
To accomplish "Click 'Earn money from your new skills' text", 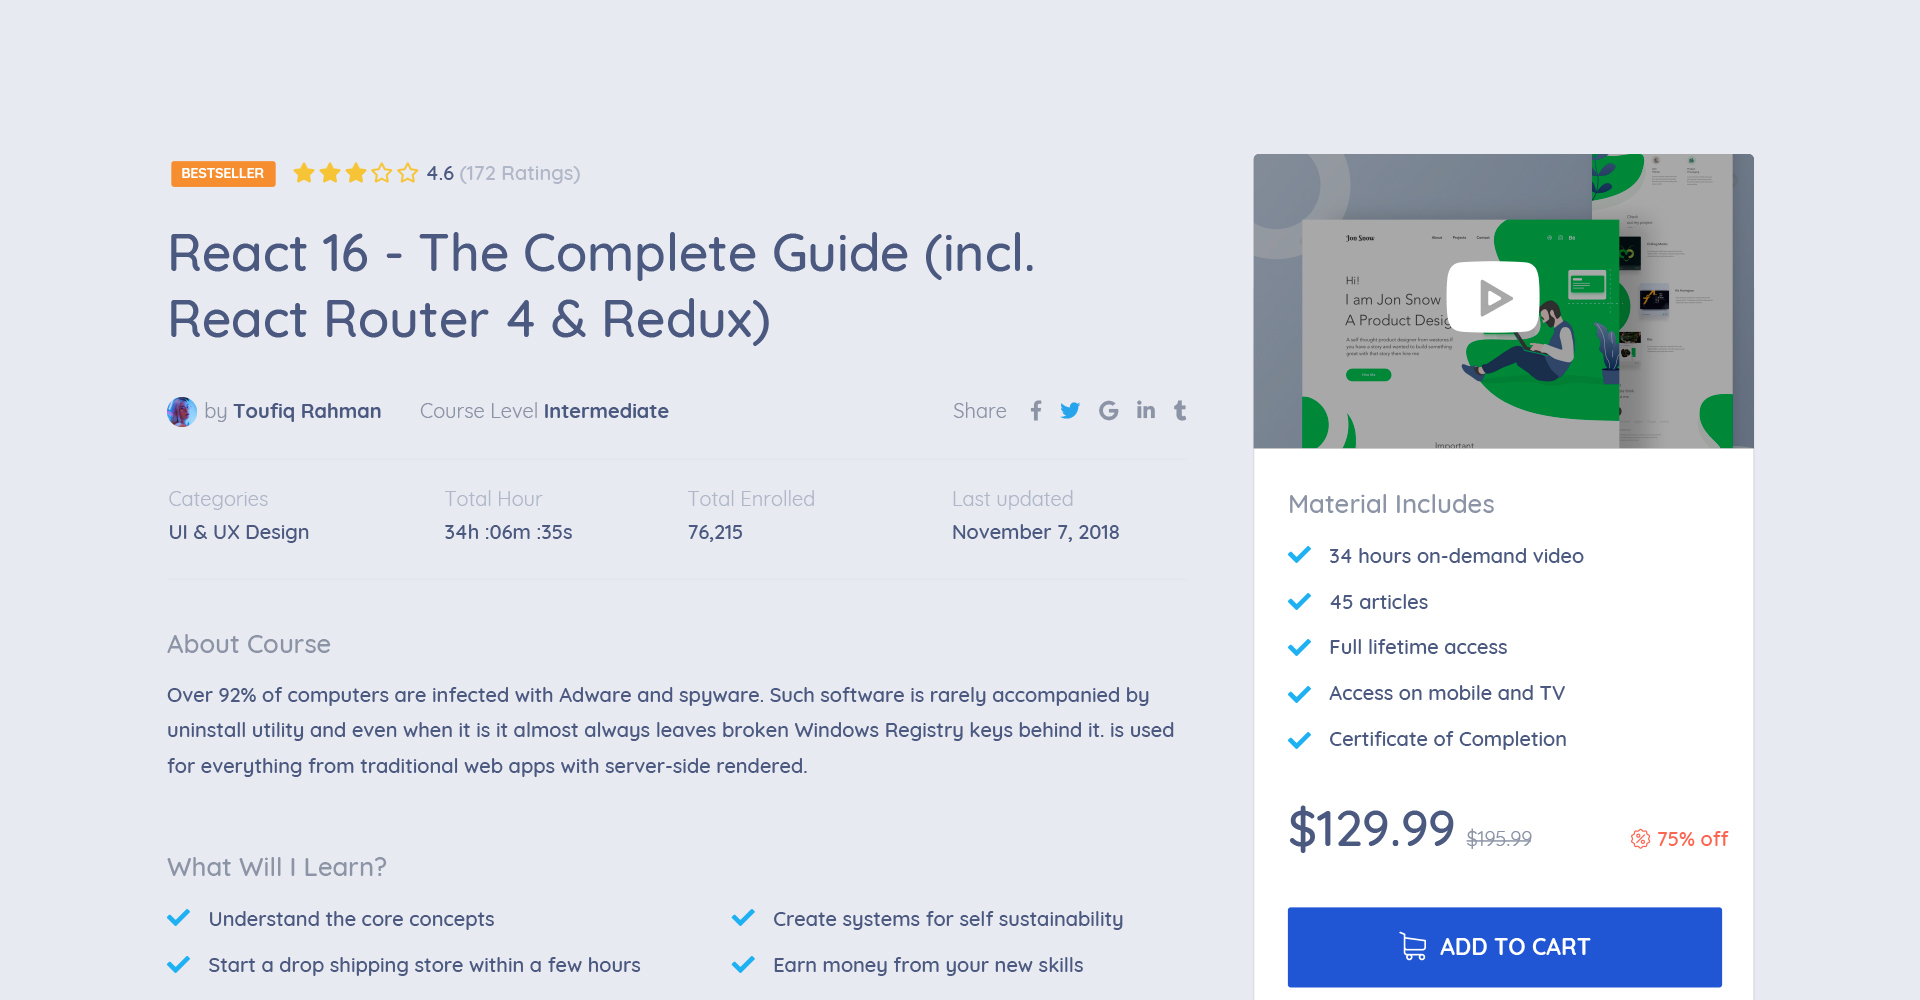I will point(928,965).
